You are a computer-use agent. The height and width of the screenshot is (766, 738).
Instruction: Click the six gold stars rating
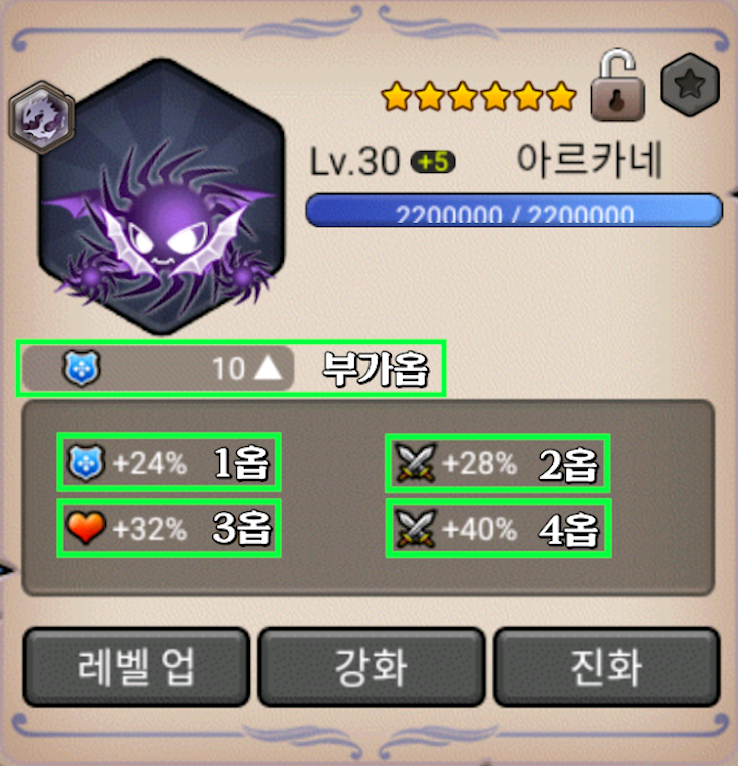click(479, 96)
